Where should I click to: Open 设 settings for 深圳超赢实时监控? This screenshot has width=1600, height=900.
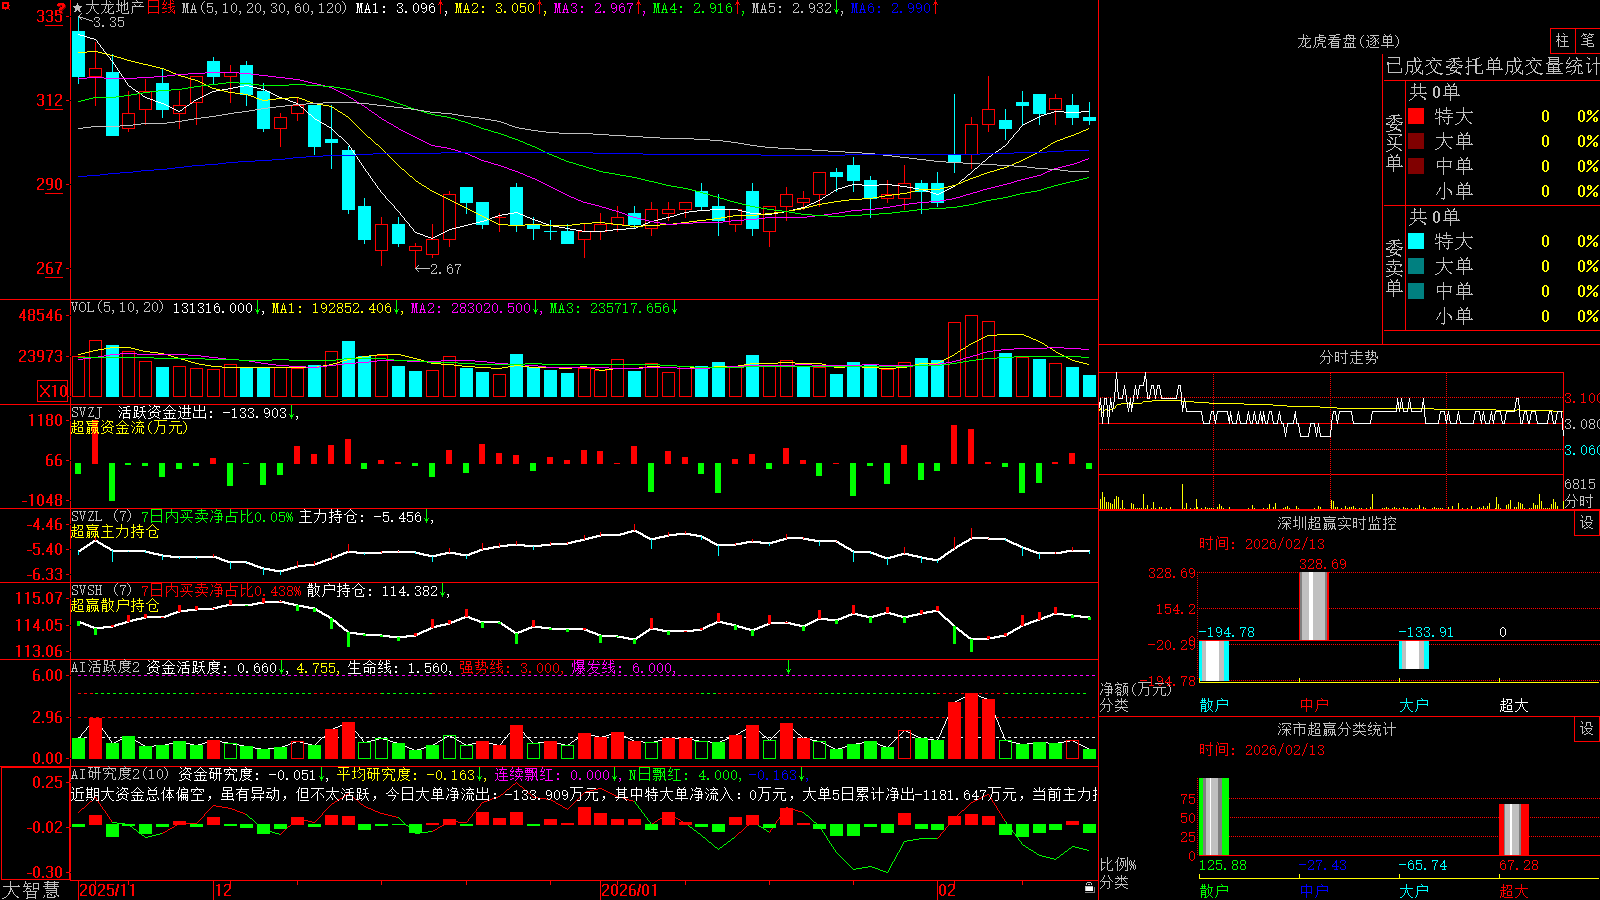pyautogui.click(x=1587, y=523)
